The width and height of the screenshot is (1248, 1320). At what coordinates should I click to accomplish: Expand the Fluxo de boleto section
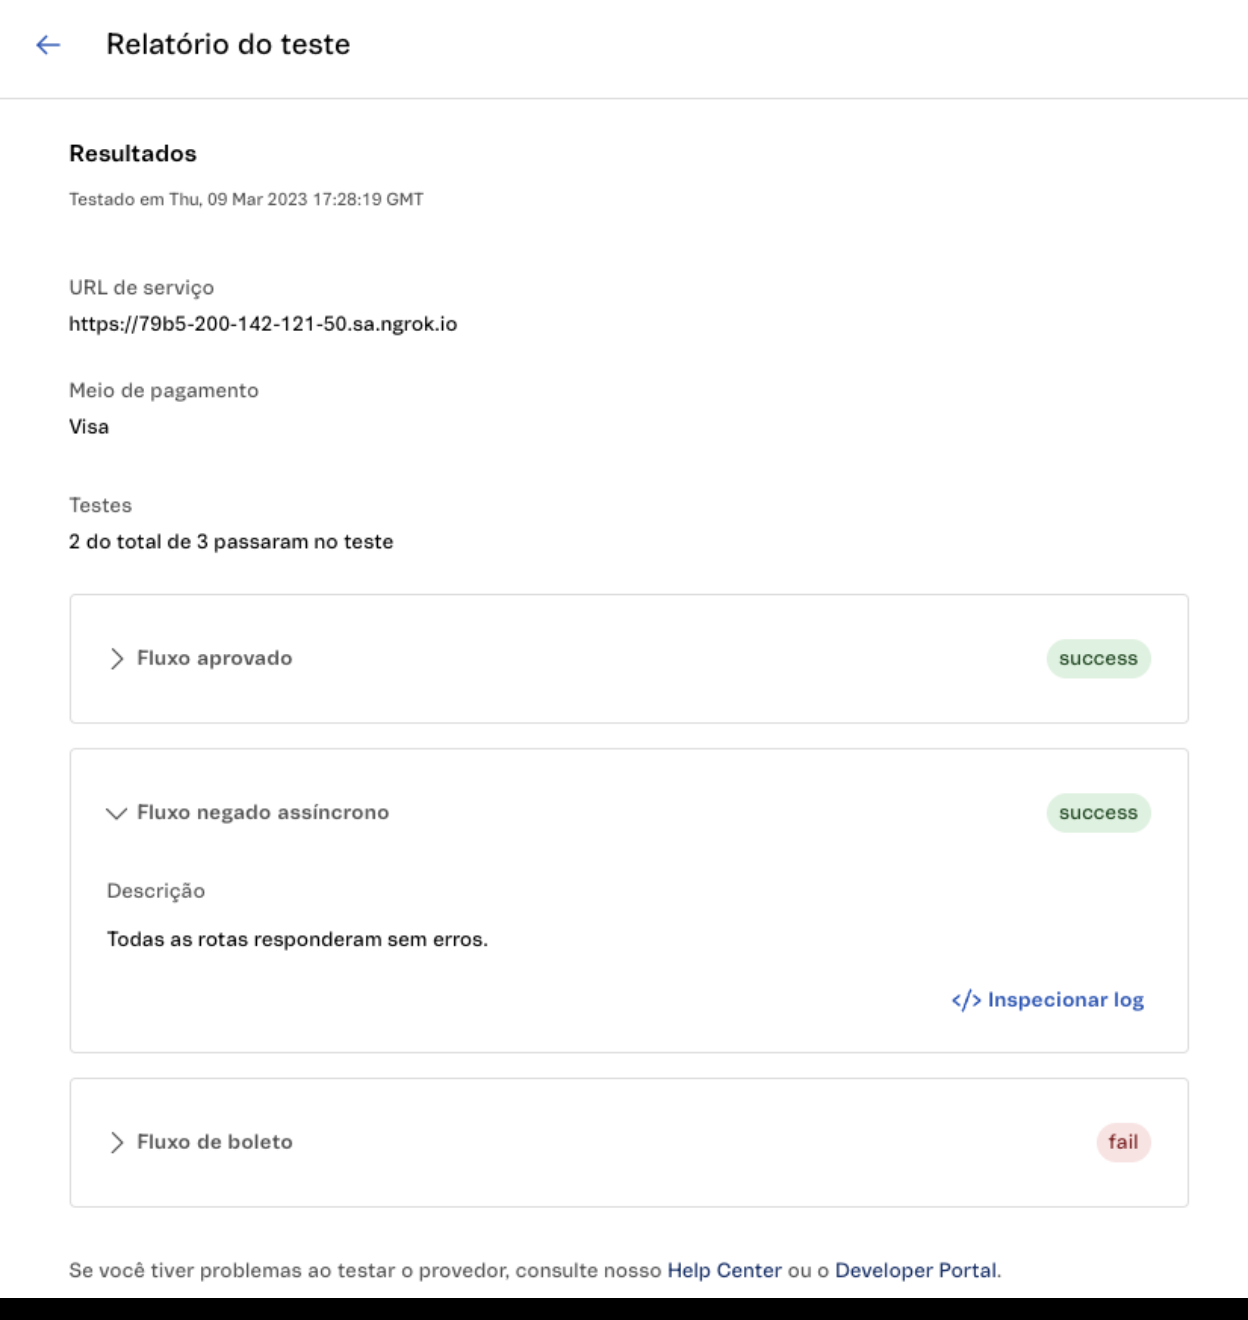(213, 1141)
